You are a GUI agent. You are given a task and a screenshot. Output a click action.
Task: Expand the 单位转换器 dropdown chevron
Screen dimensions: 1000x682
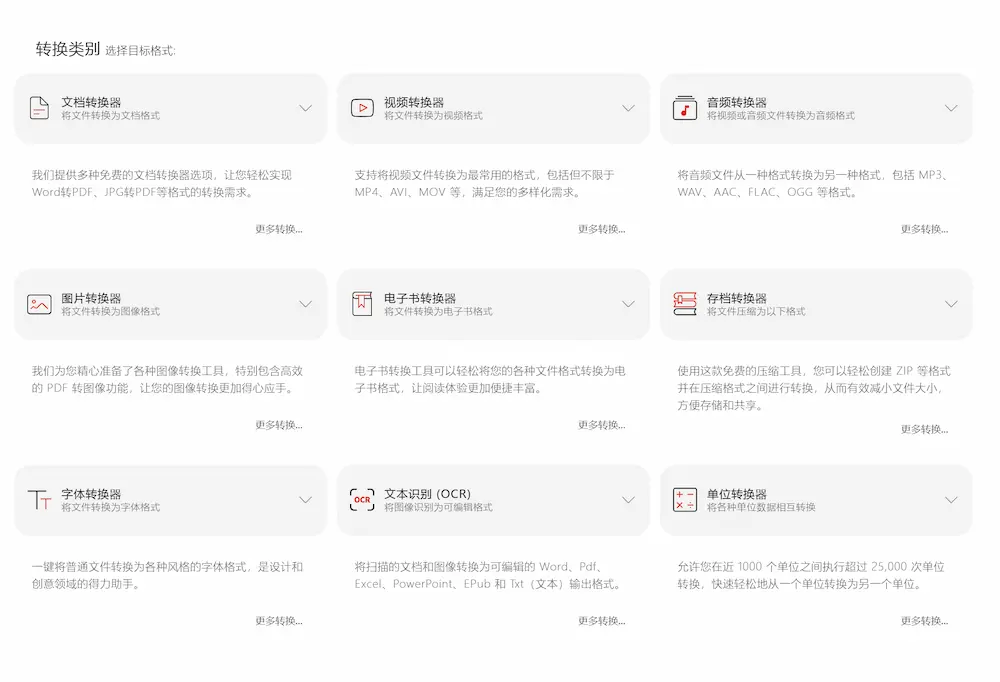click(952, 500)
